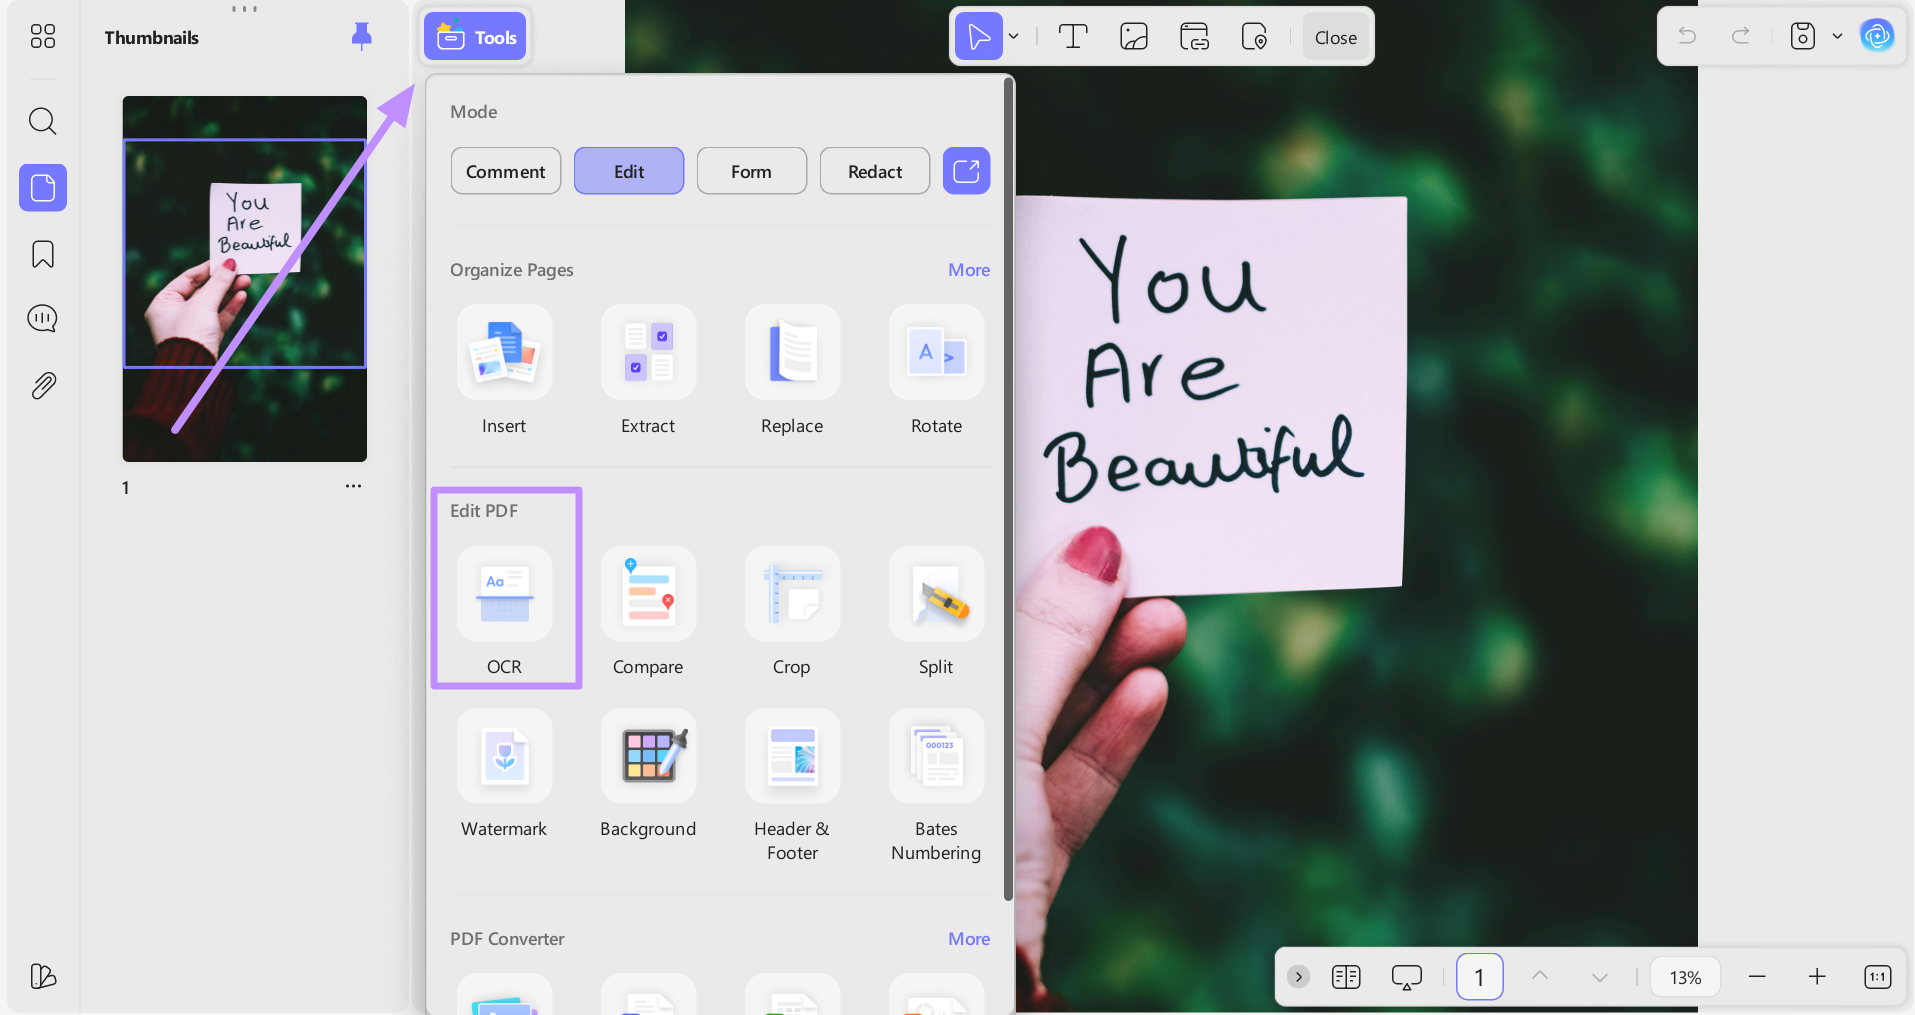Open the Watermark tool

click(504, 774)
